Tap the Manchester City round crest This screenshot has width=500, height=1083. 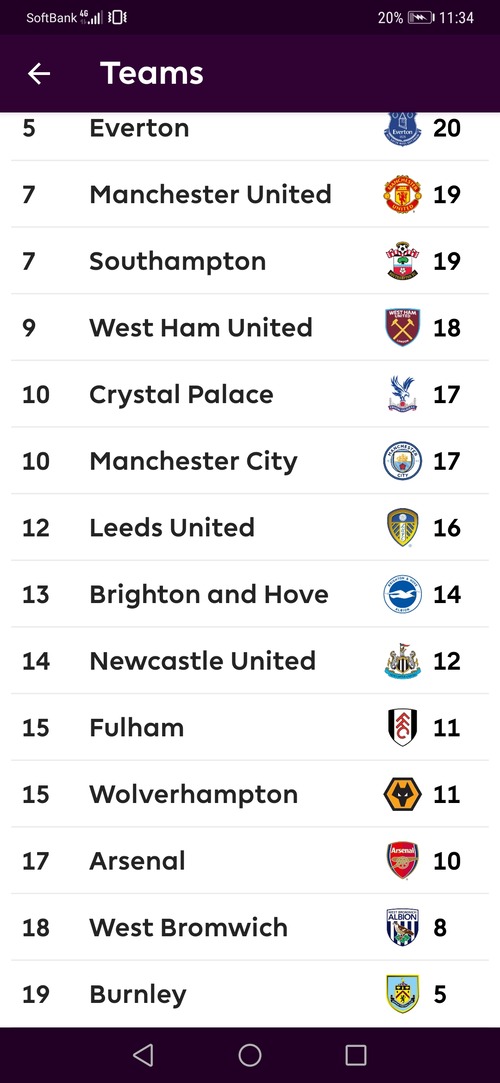point(403,461)
